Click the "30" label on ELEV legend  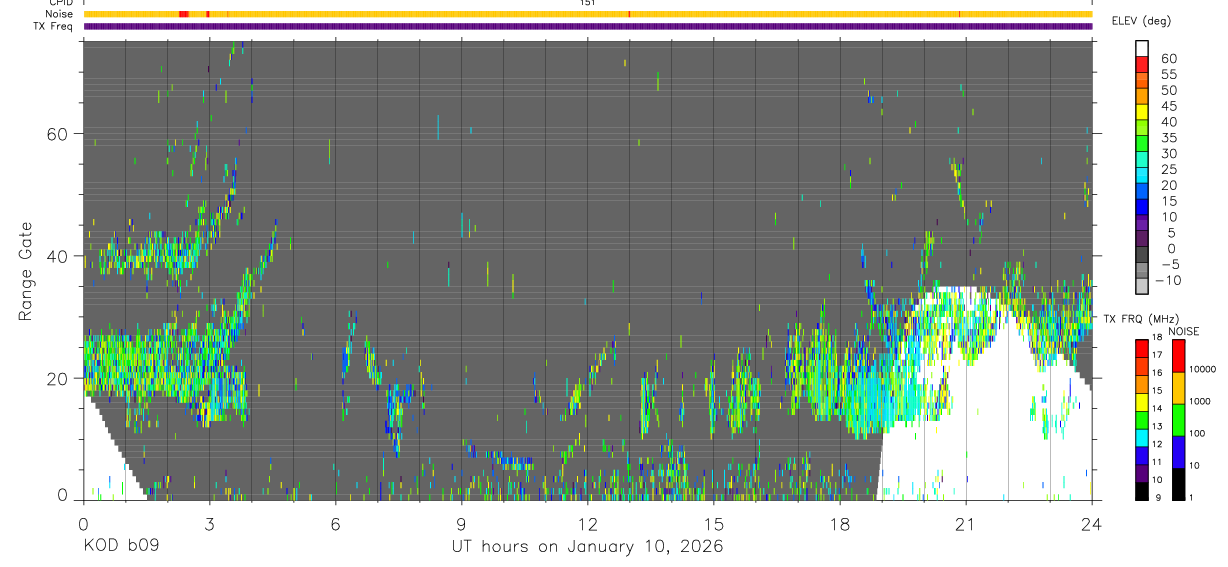(x=1167, y=153)
